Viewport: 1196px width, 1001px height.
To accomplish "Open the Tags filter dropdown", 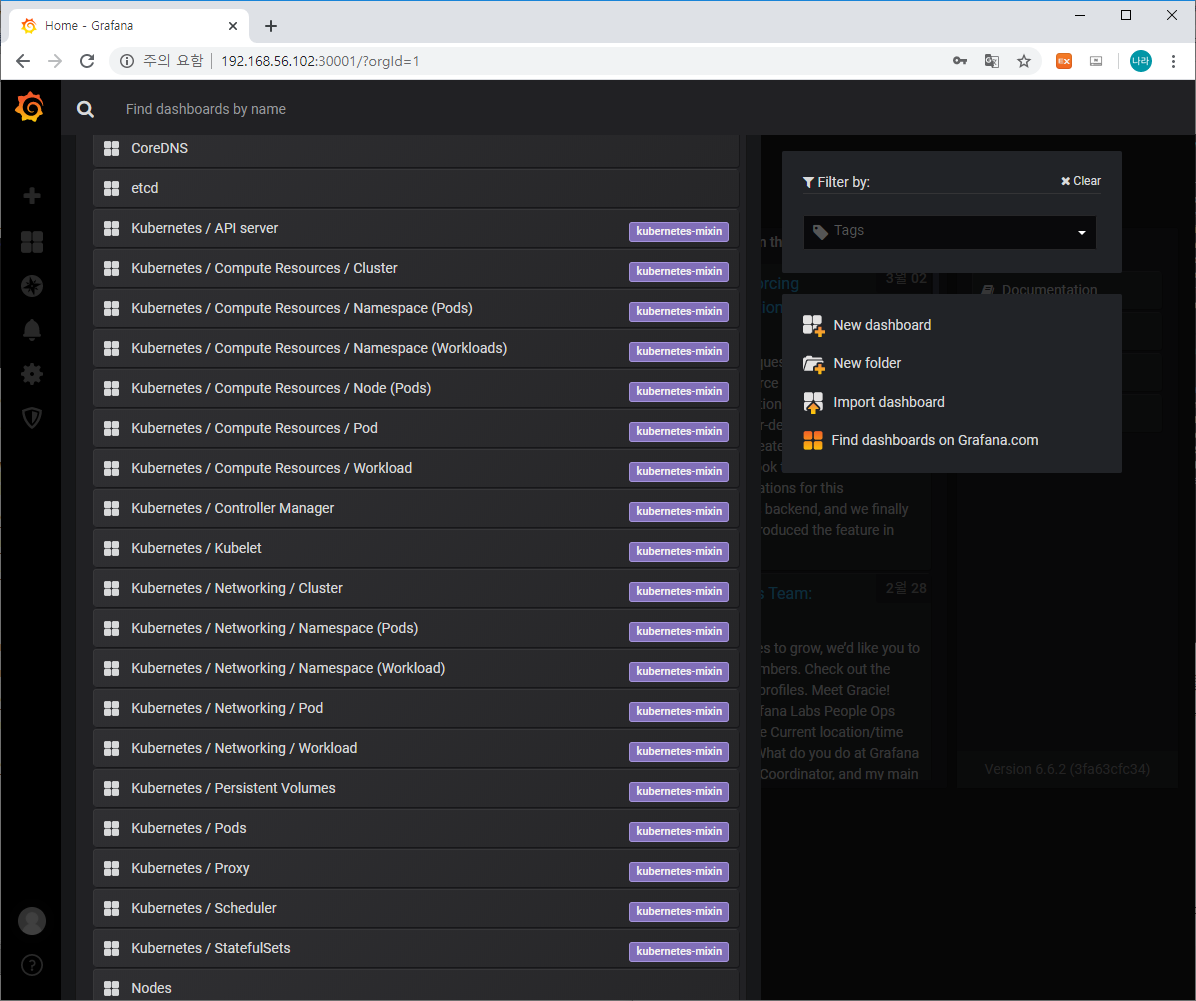I will pos(950,232).
